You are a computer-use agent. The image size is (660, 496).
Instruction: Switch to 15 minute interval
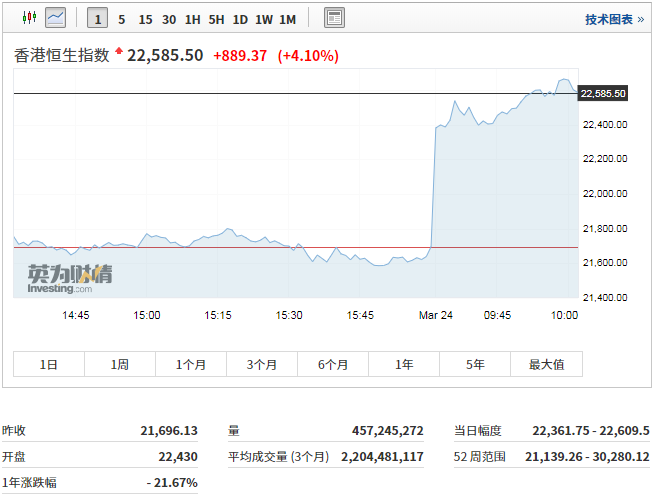click(x=146, y=19)
